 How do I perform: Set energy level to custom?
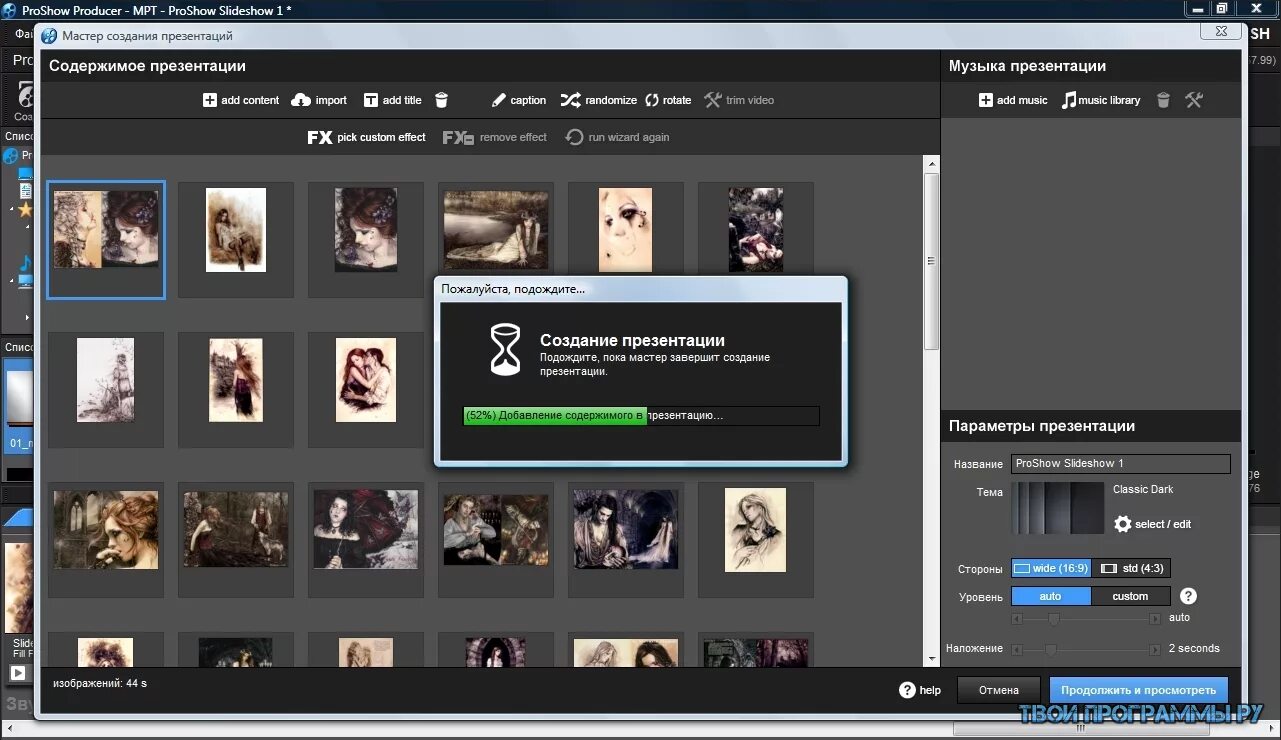click(x=1131, y=596)
